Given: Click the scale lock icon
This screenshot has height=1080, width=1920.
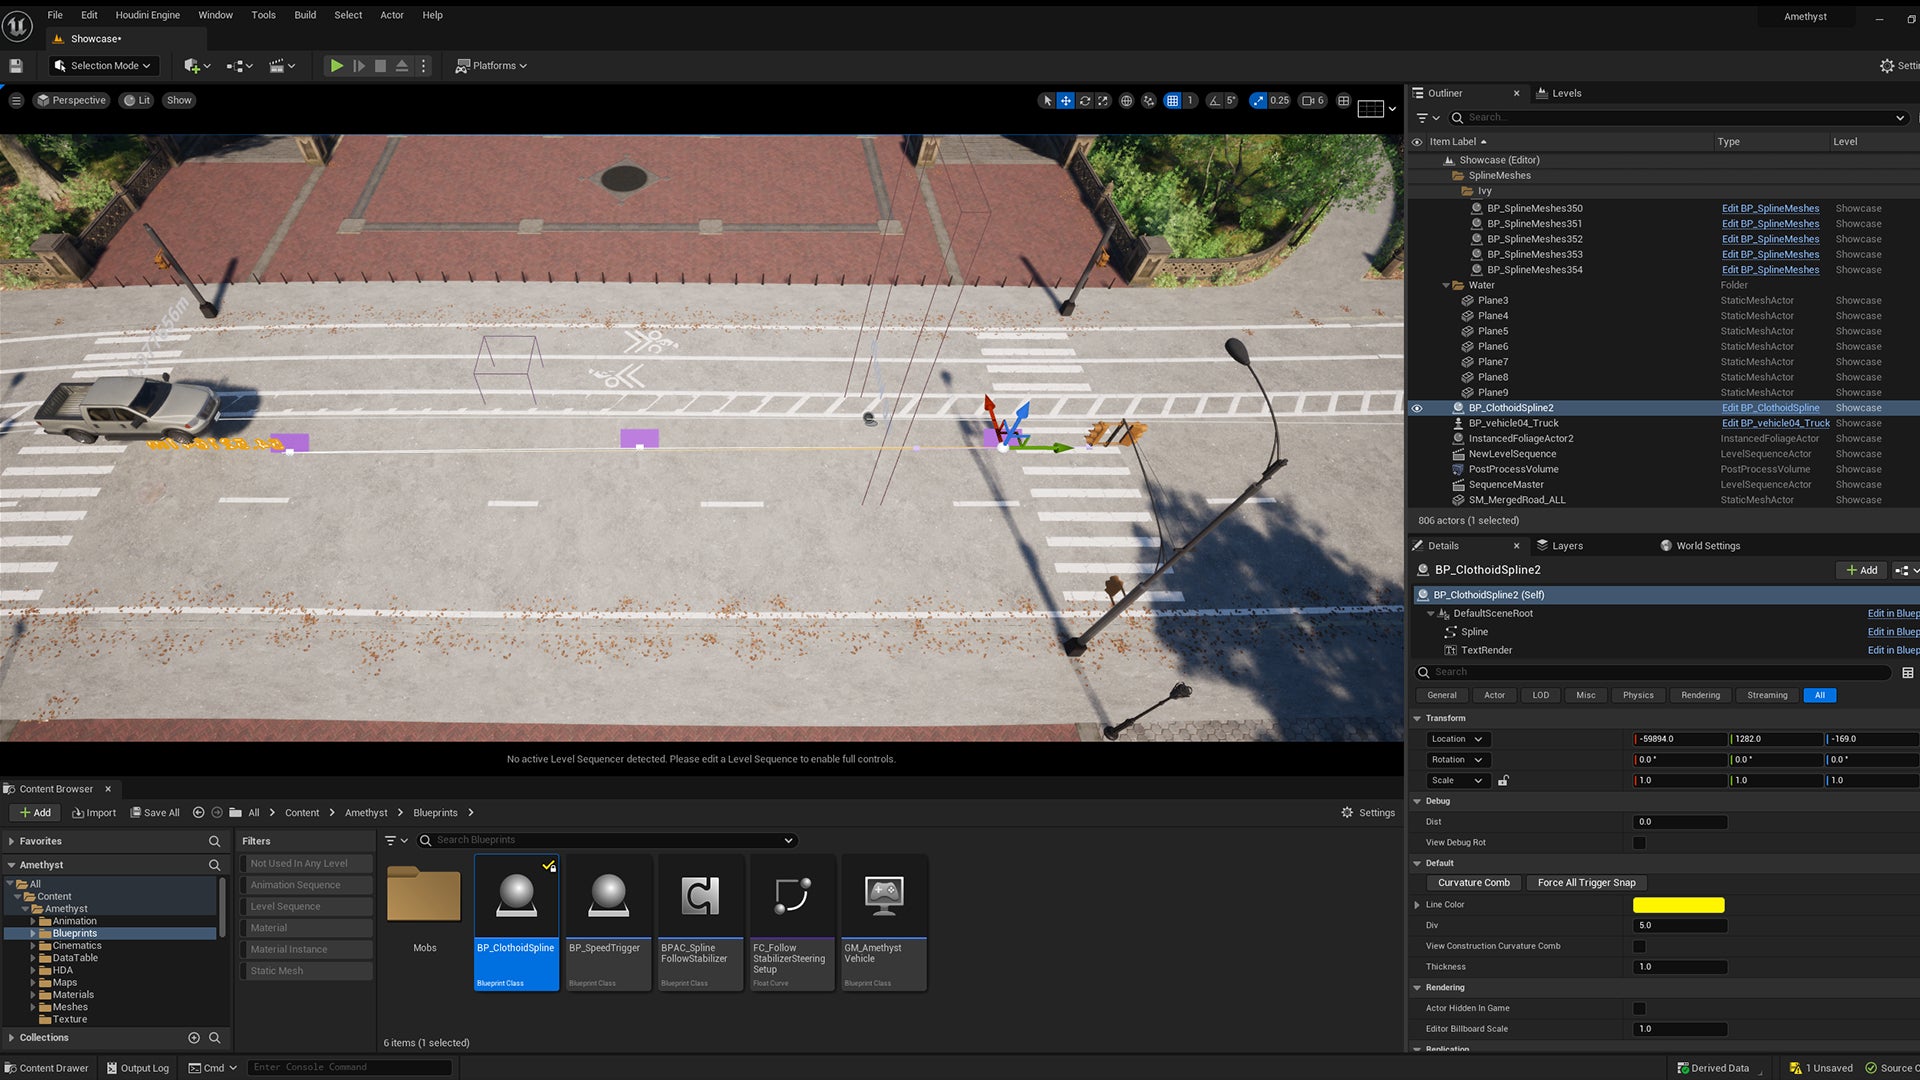Looking at the screenshot, I should tap(1503, 781).
